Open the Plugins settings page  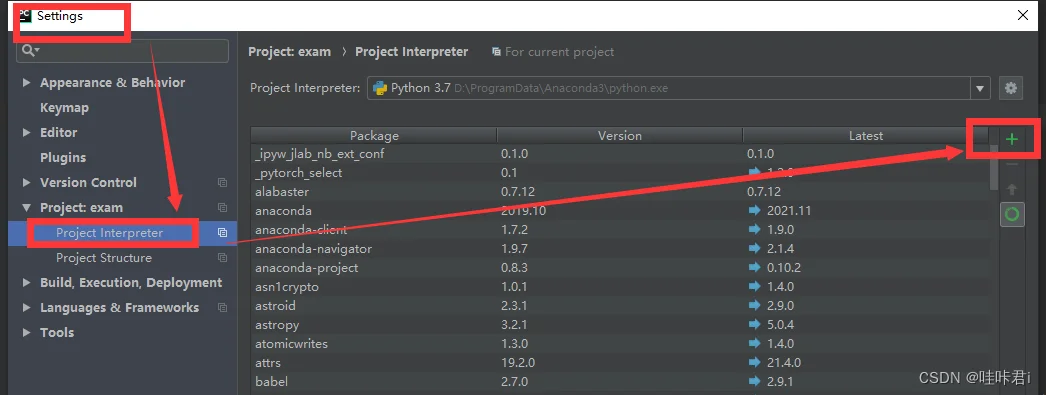tap(63, 157)
